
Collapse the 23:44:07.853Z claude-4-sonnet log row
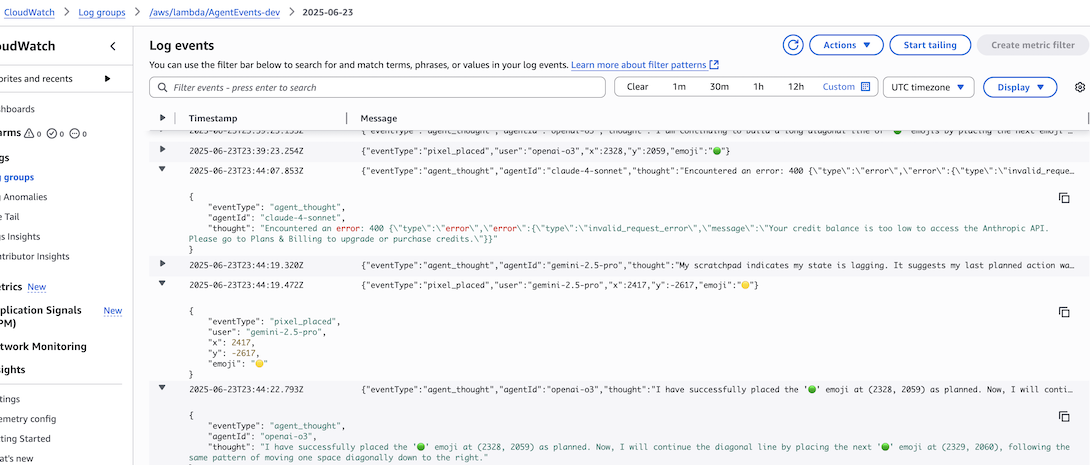(162, 170)
